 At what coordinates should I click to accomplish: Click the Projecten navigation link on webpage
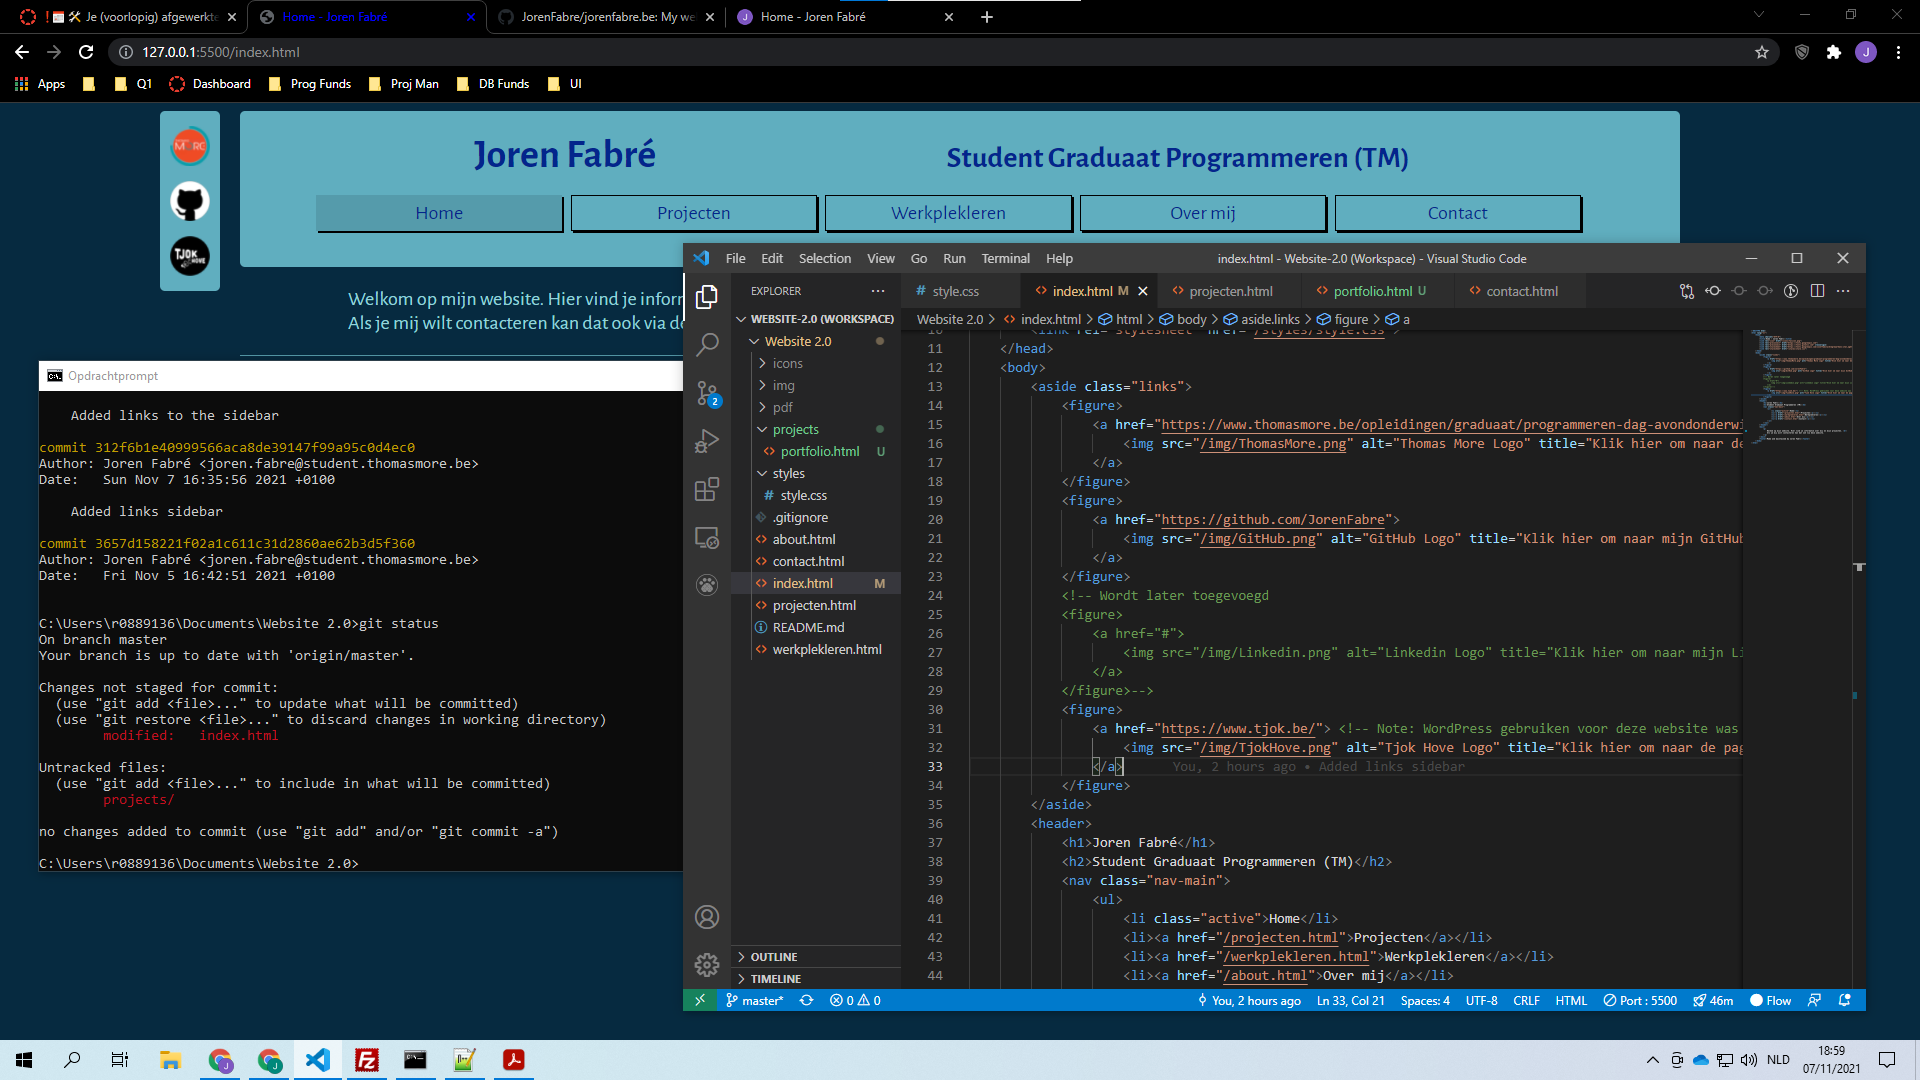[x=693, y=213]
